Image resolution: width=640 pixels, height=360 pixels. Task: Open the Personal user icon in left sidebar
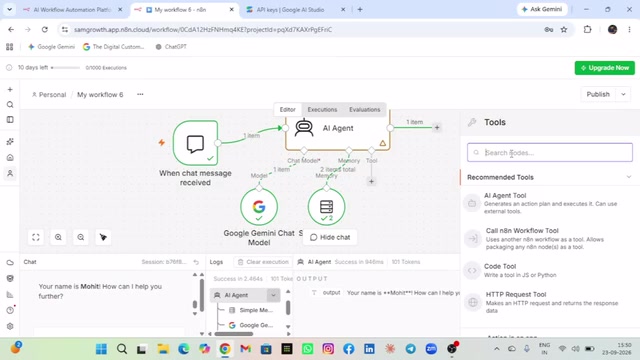pos(10,173)
